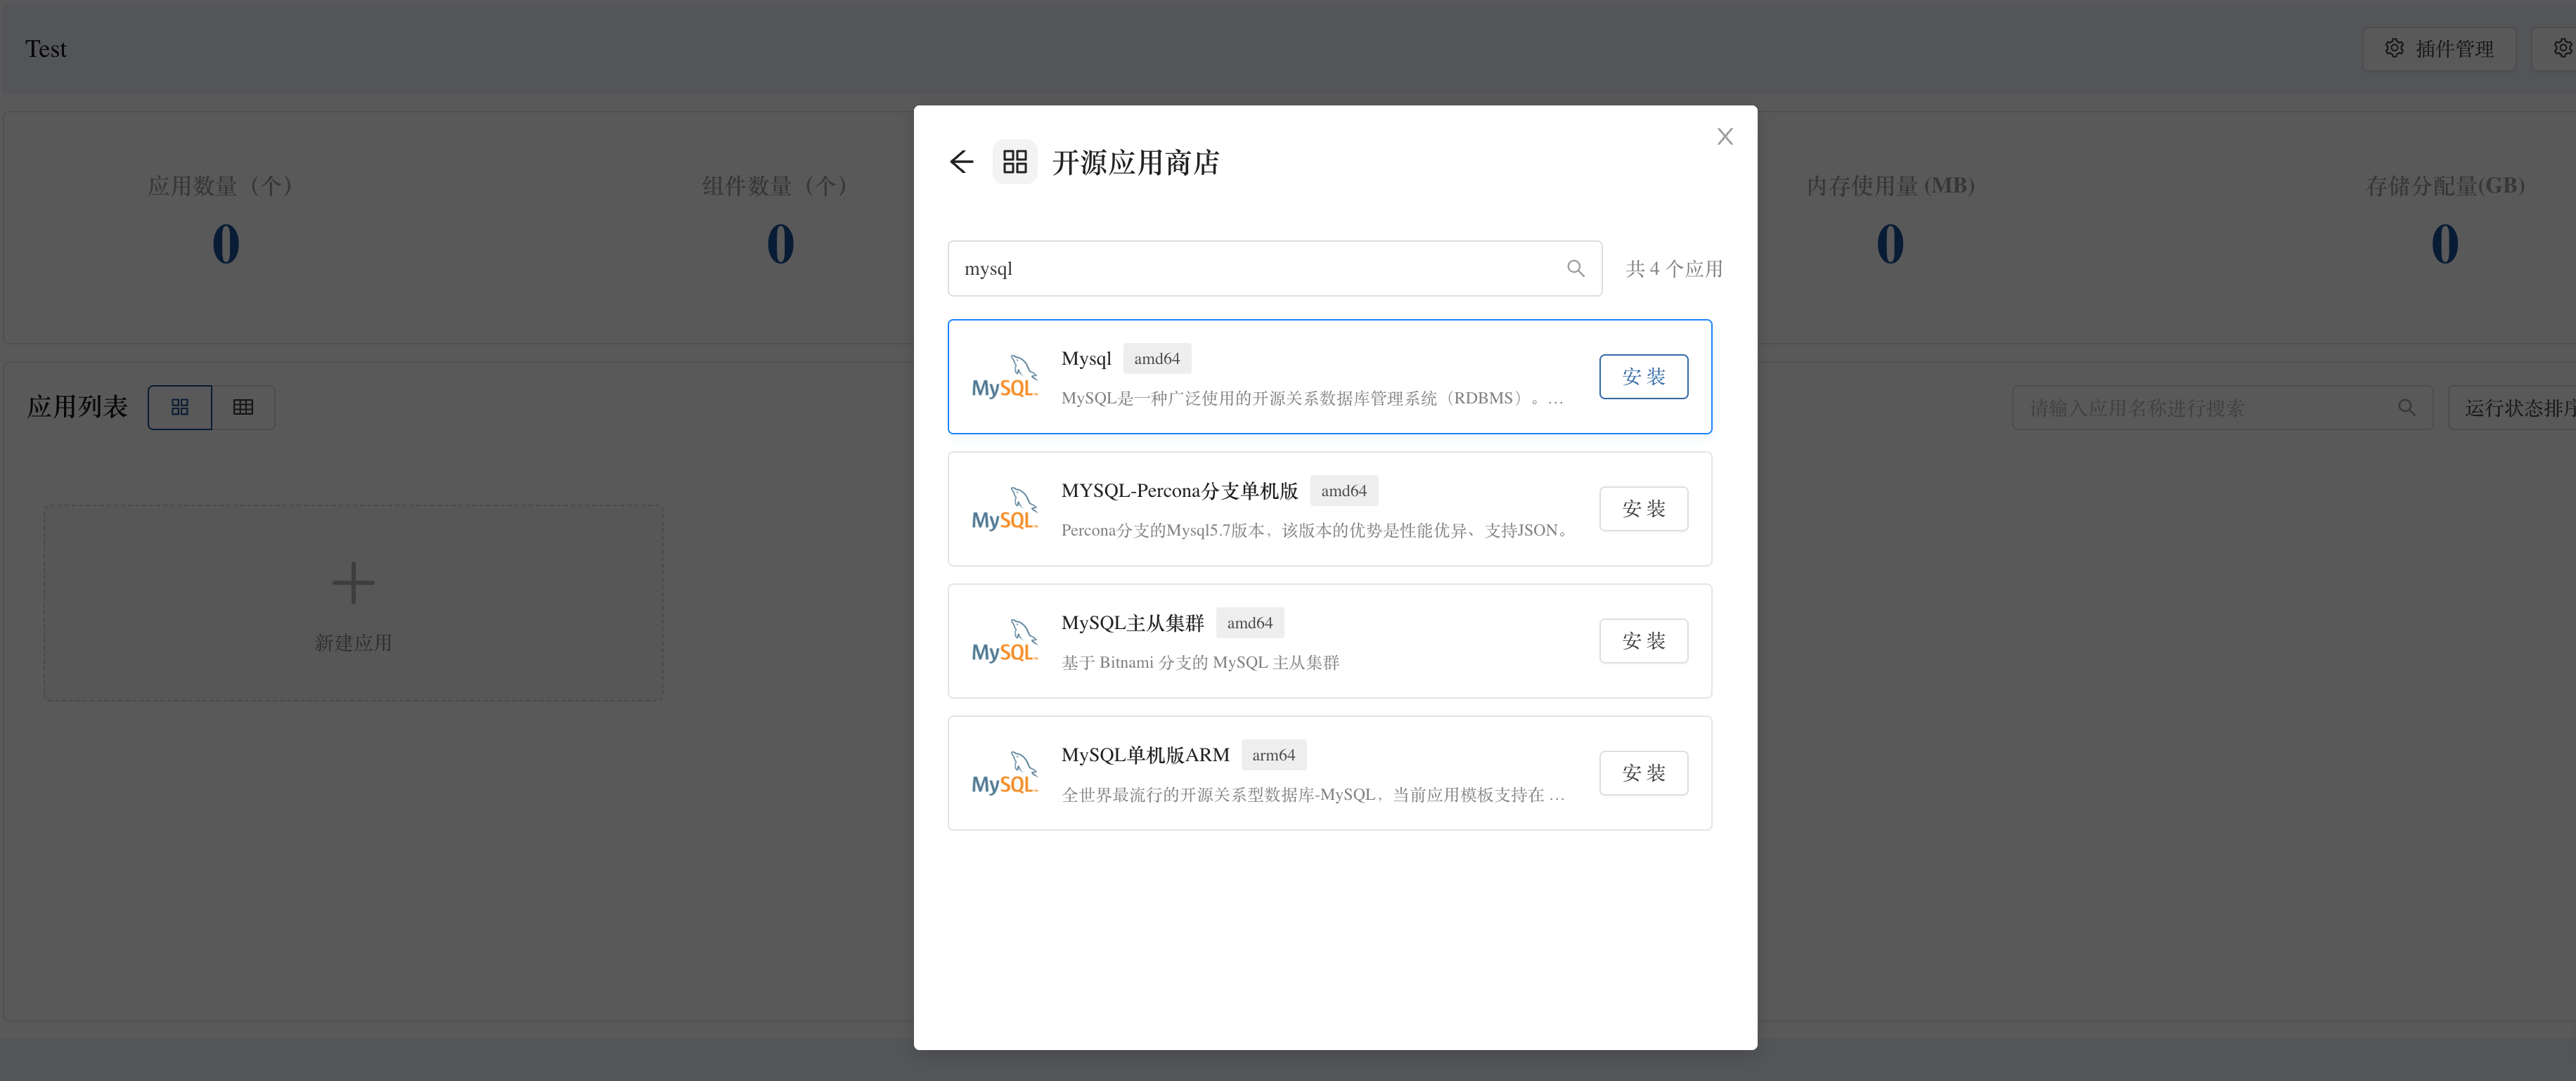
Task: Switch the app list to card grid view
Action: [180, 407]
